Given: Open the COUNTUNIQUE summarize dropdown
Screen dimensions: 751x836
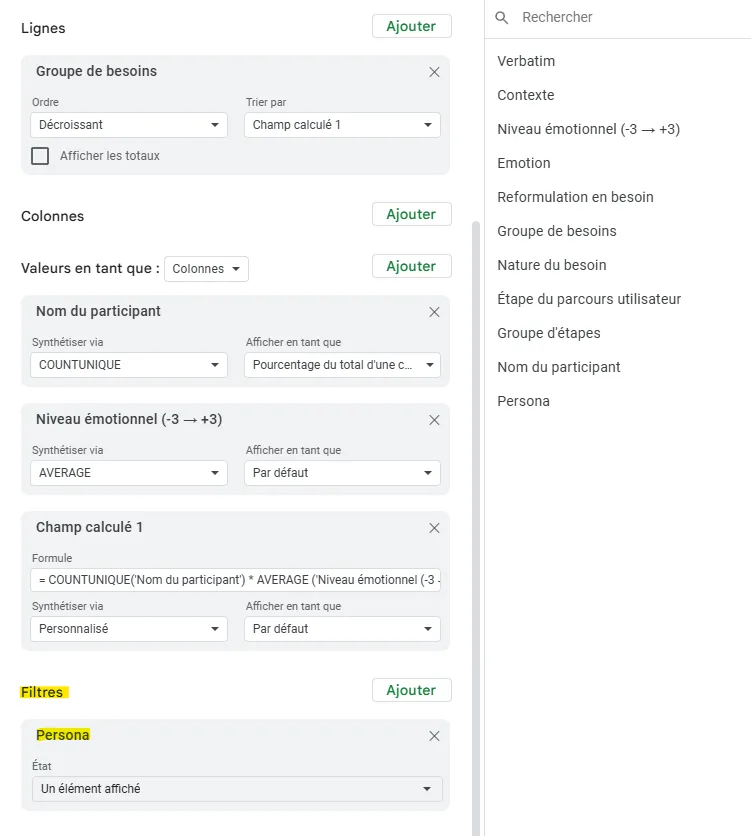Looking at the screenshot, I should click(x=127, y=365).
